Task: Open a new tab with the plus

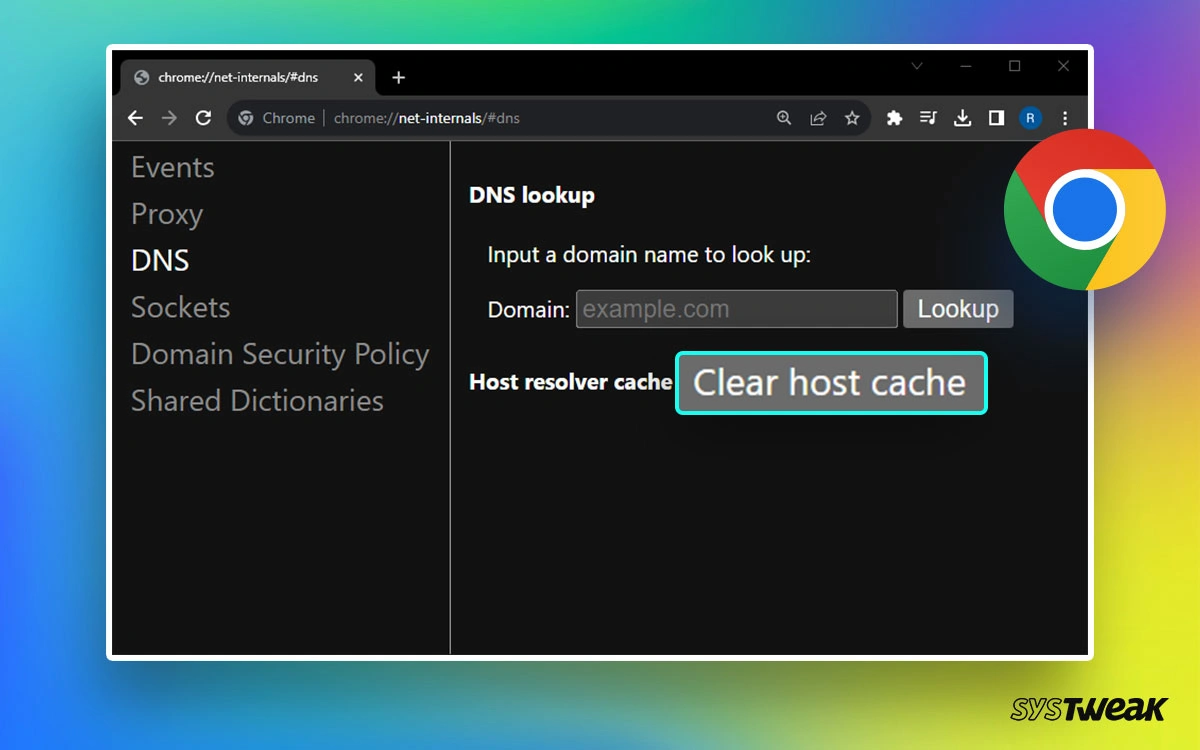Action: [x=398, y=77]
